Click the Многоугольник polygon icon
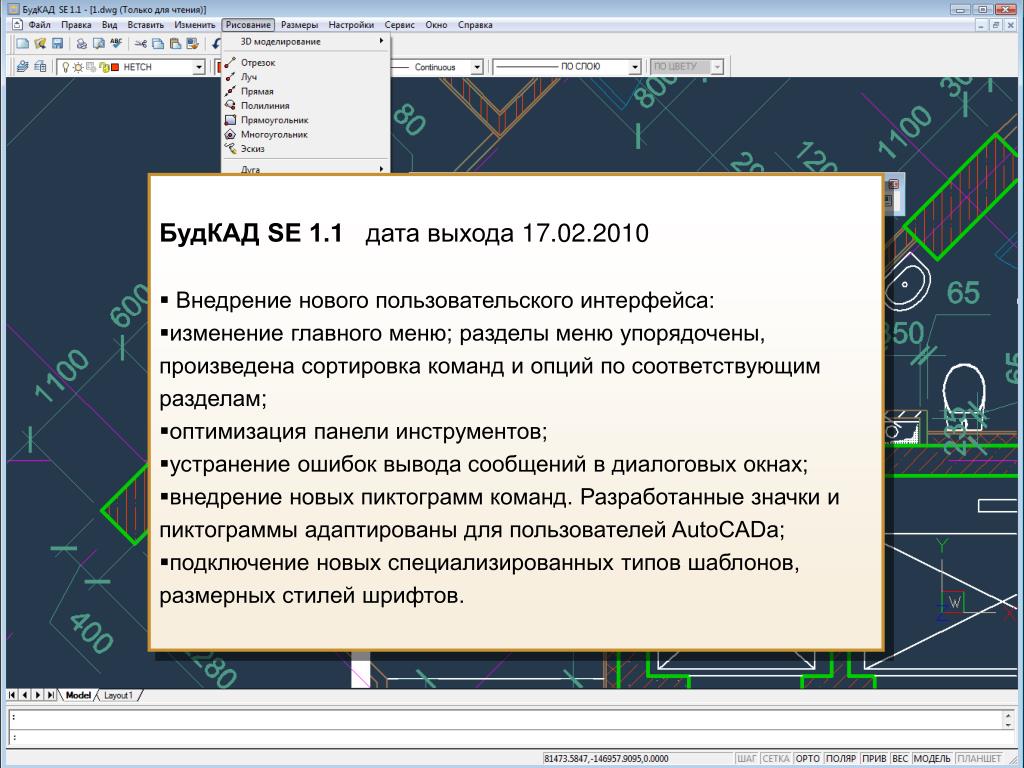Viewport: 1024px width, 768px height. [230, 135]
